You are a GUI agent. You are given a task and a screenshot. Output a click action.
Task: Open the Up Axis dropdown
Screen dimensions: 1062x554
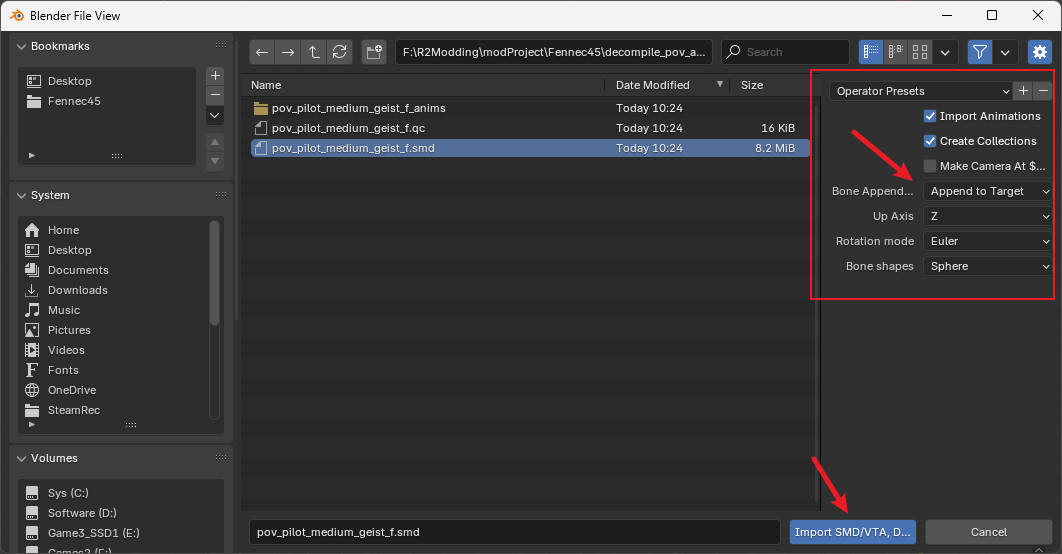(988, 216)
